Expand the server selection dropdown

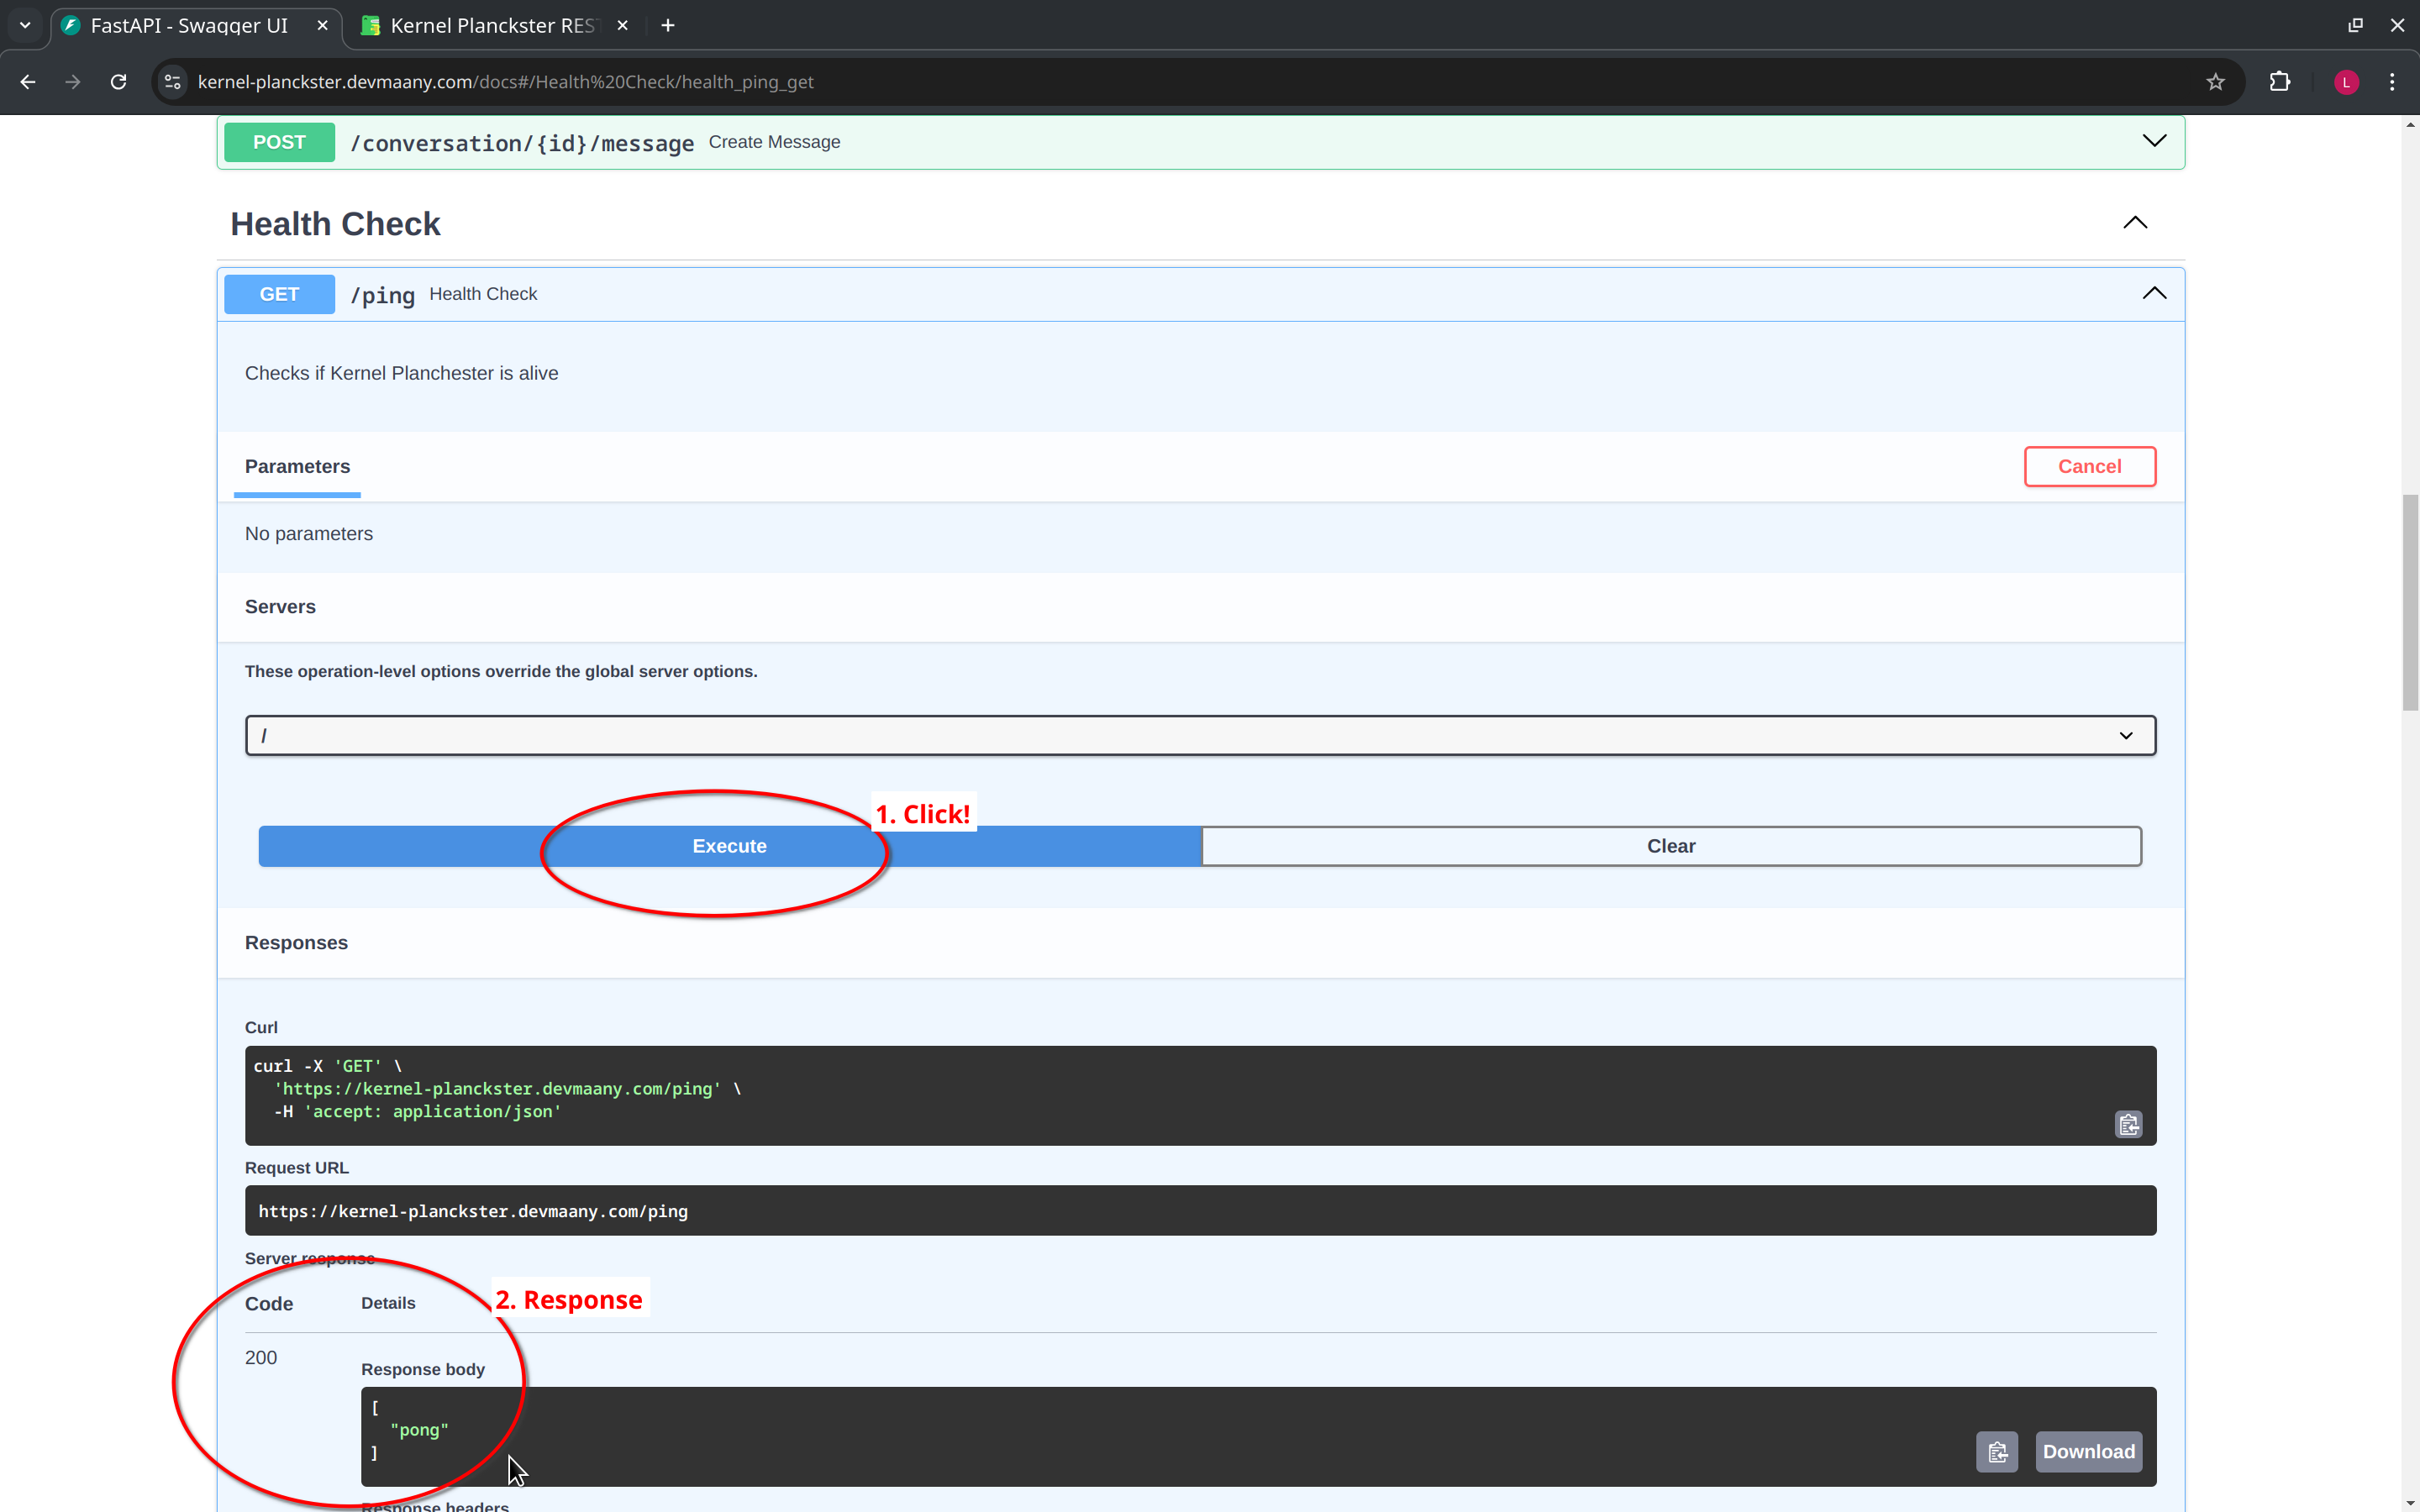pos(2124,733)
